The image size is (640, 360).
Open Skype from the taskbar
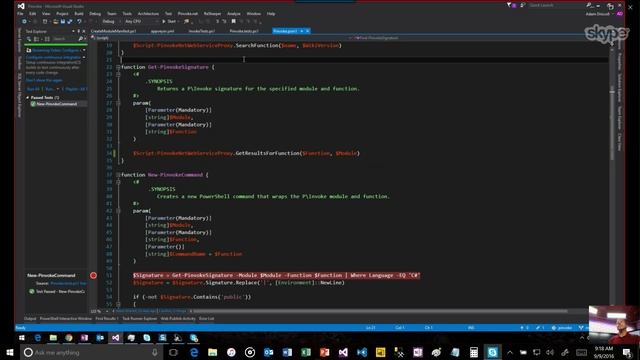(492, 352)
